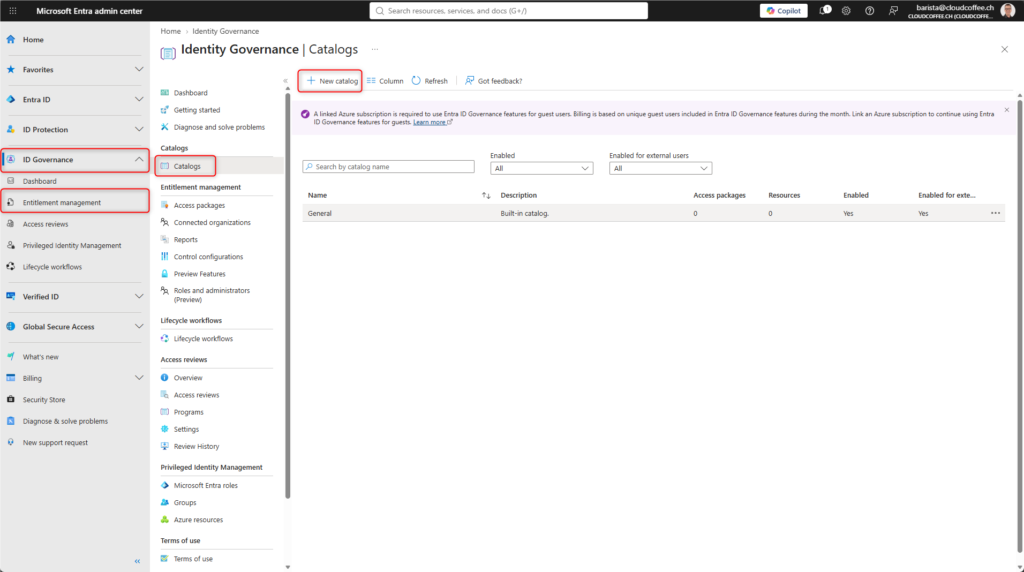Open Reports menu item
1024x572 pixels.
(185, 239)
